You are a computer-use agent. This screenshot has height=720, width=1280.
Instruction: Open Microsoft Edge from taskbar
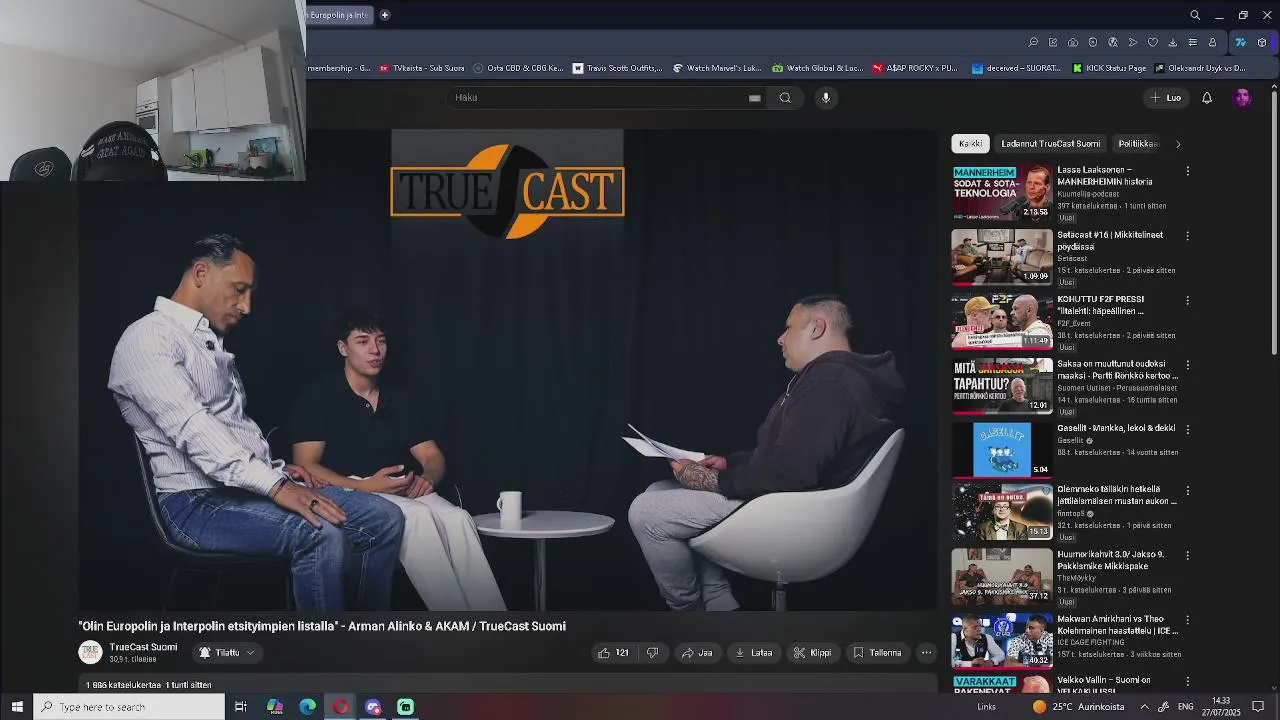click(x=308, y=707)
